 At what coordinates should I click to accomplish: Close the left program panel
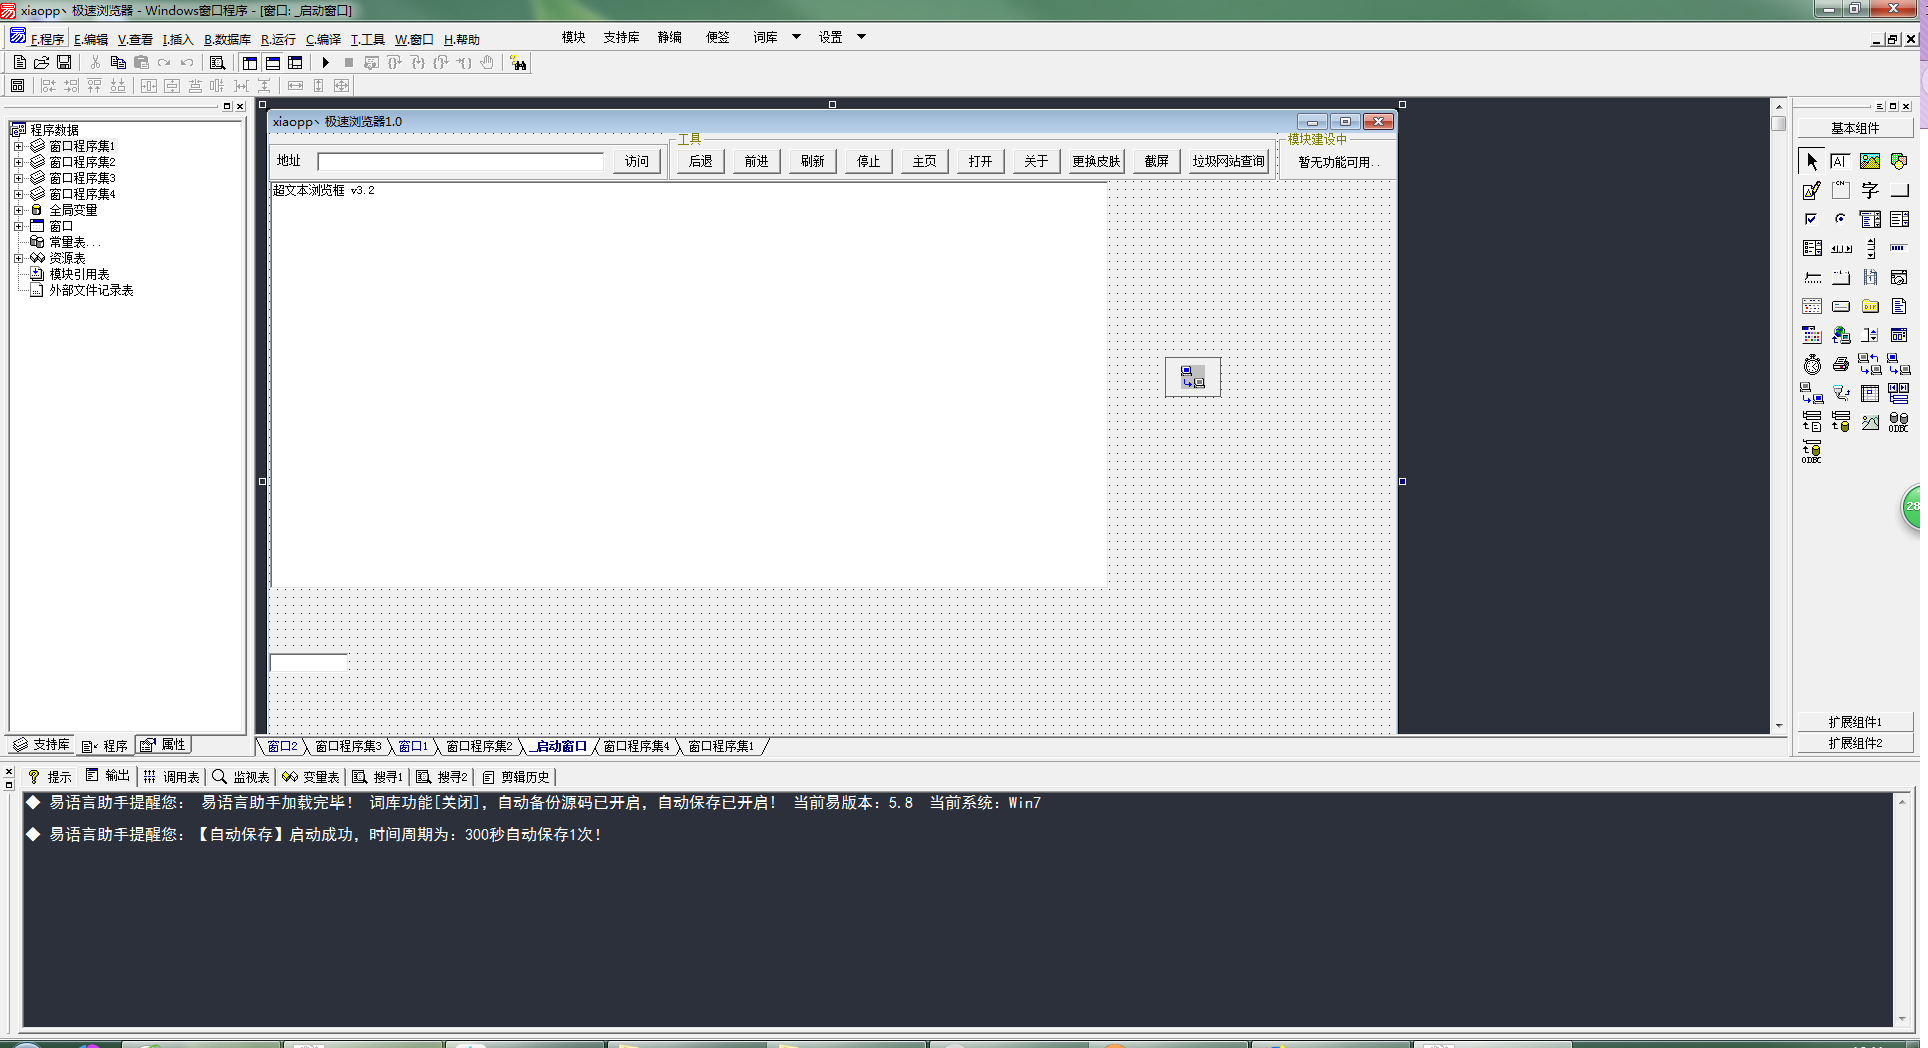pos(240,106)
